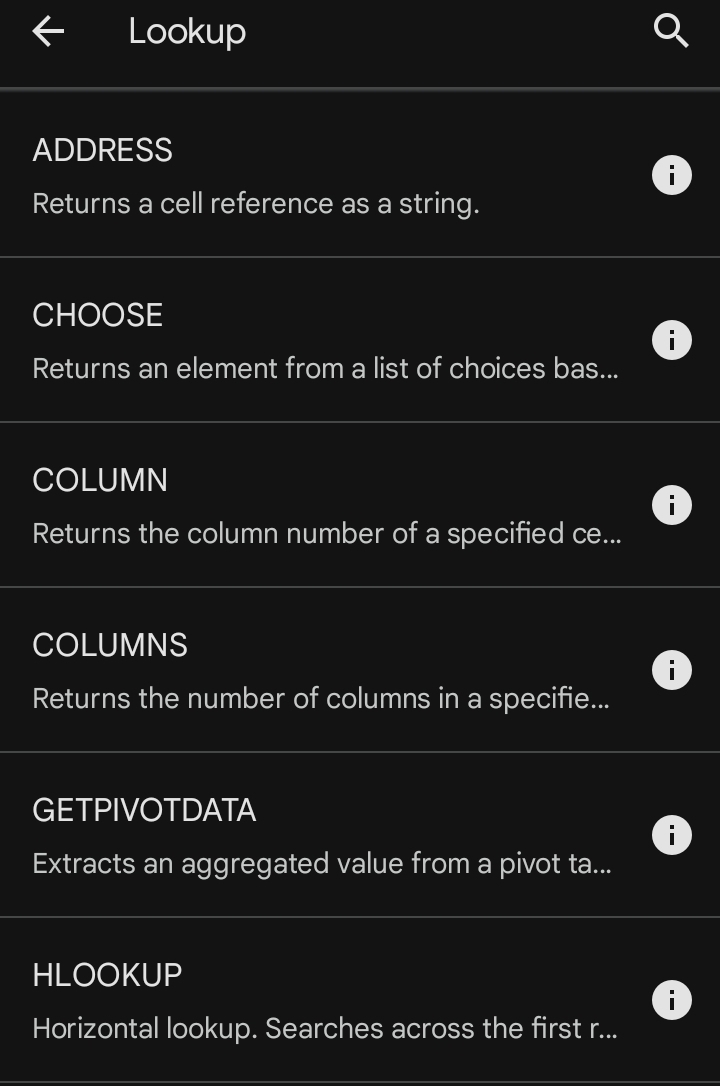Show info for GETPIVOTDATA function
The width and height of the screenshot is (720, 1086).
click(x=672, y=835)
